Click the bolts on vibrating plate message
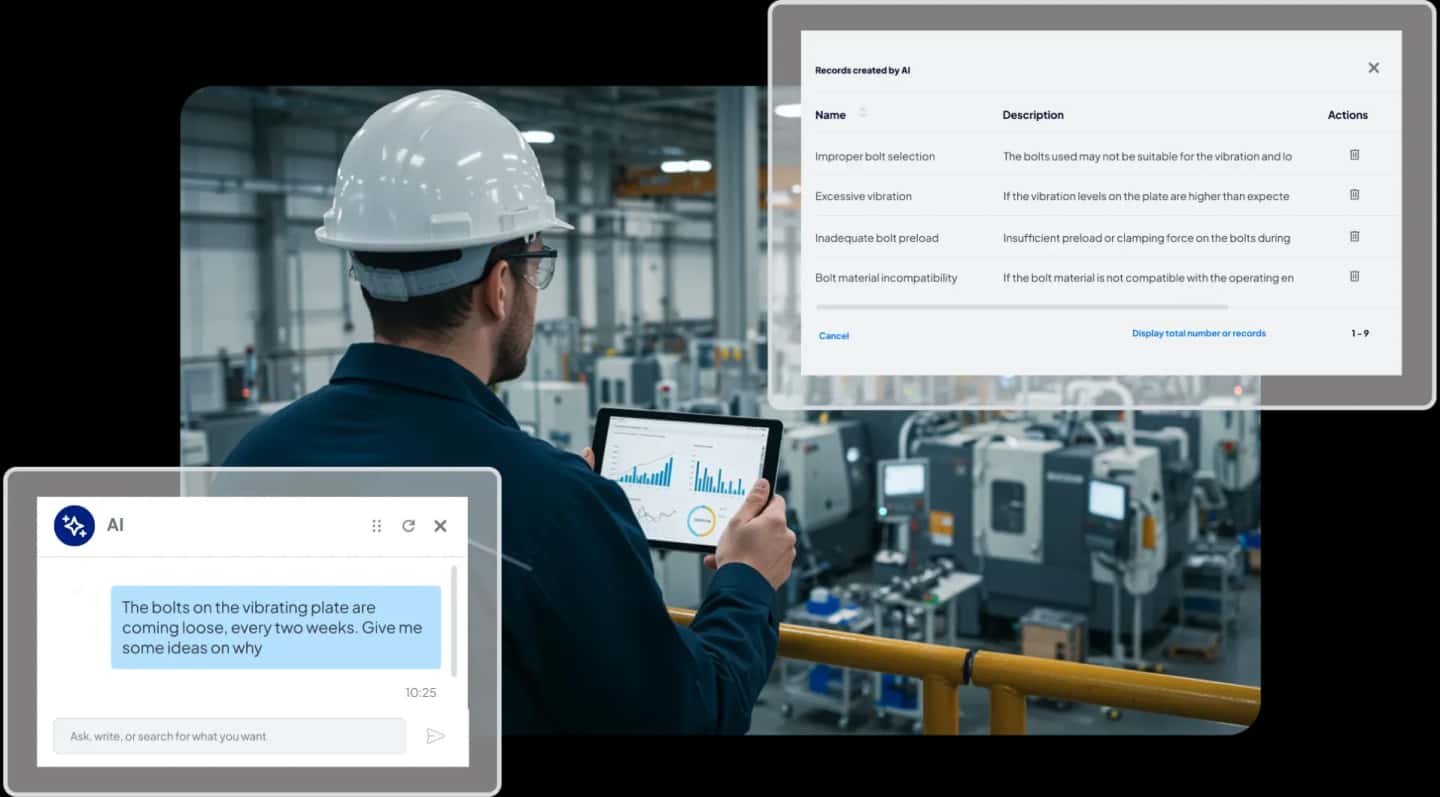 275,627
